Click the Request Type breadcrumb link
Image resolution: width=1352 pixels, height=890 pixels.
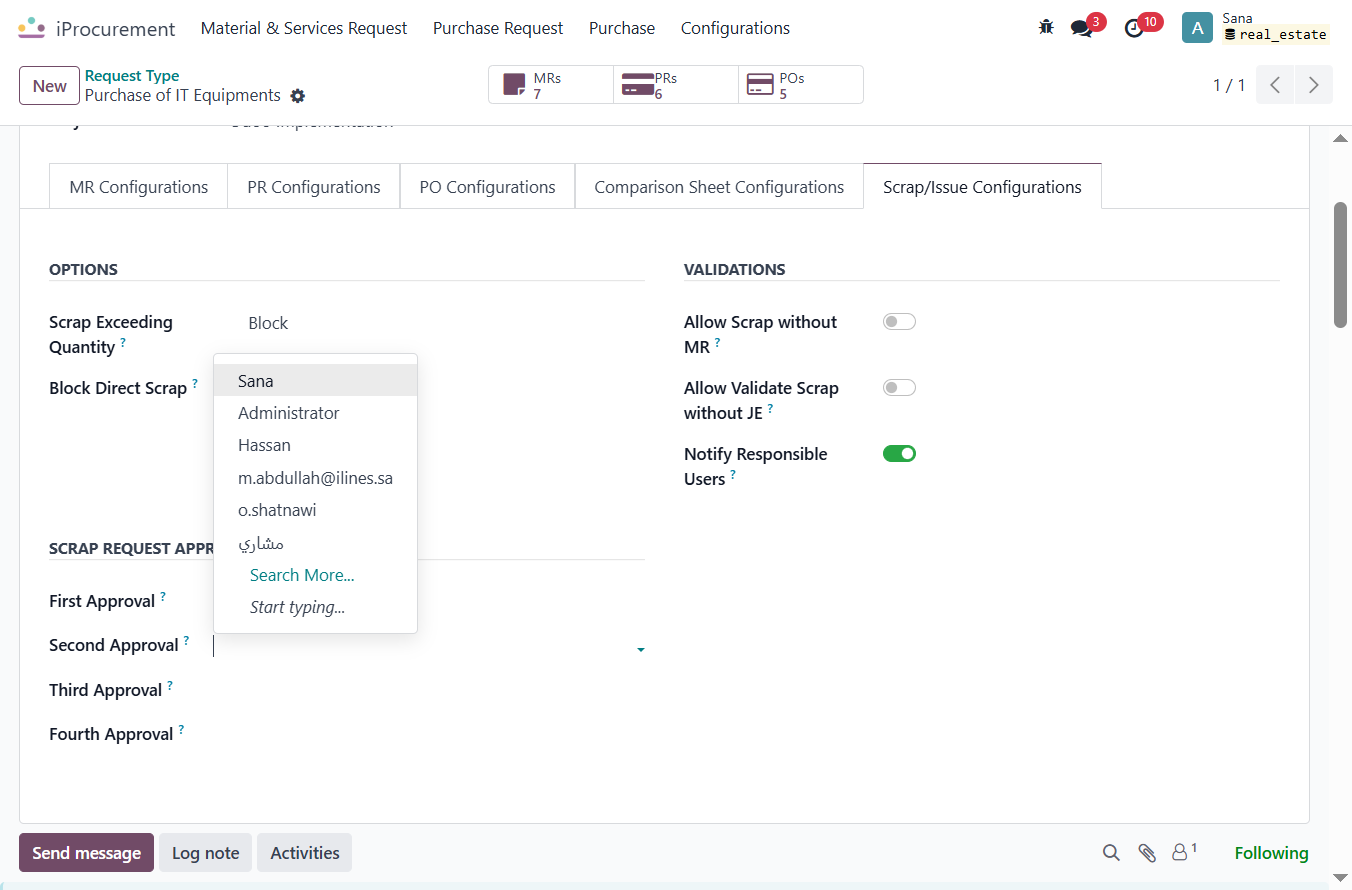132,75
